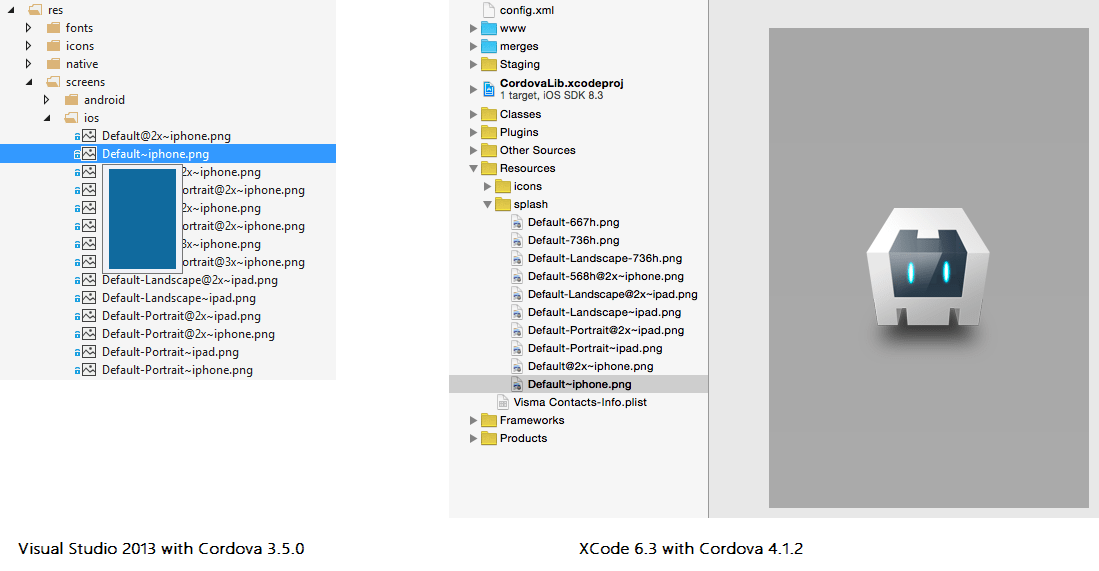
Task: Expand the Classes group
Action: [473, 114]
